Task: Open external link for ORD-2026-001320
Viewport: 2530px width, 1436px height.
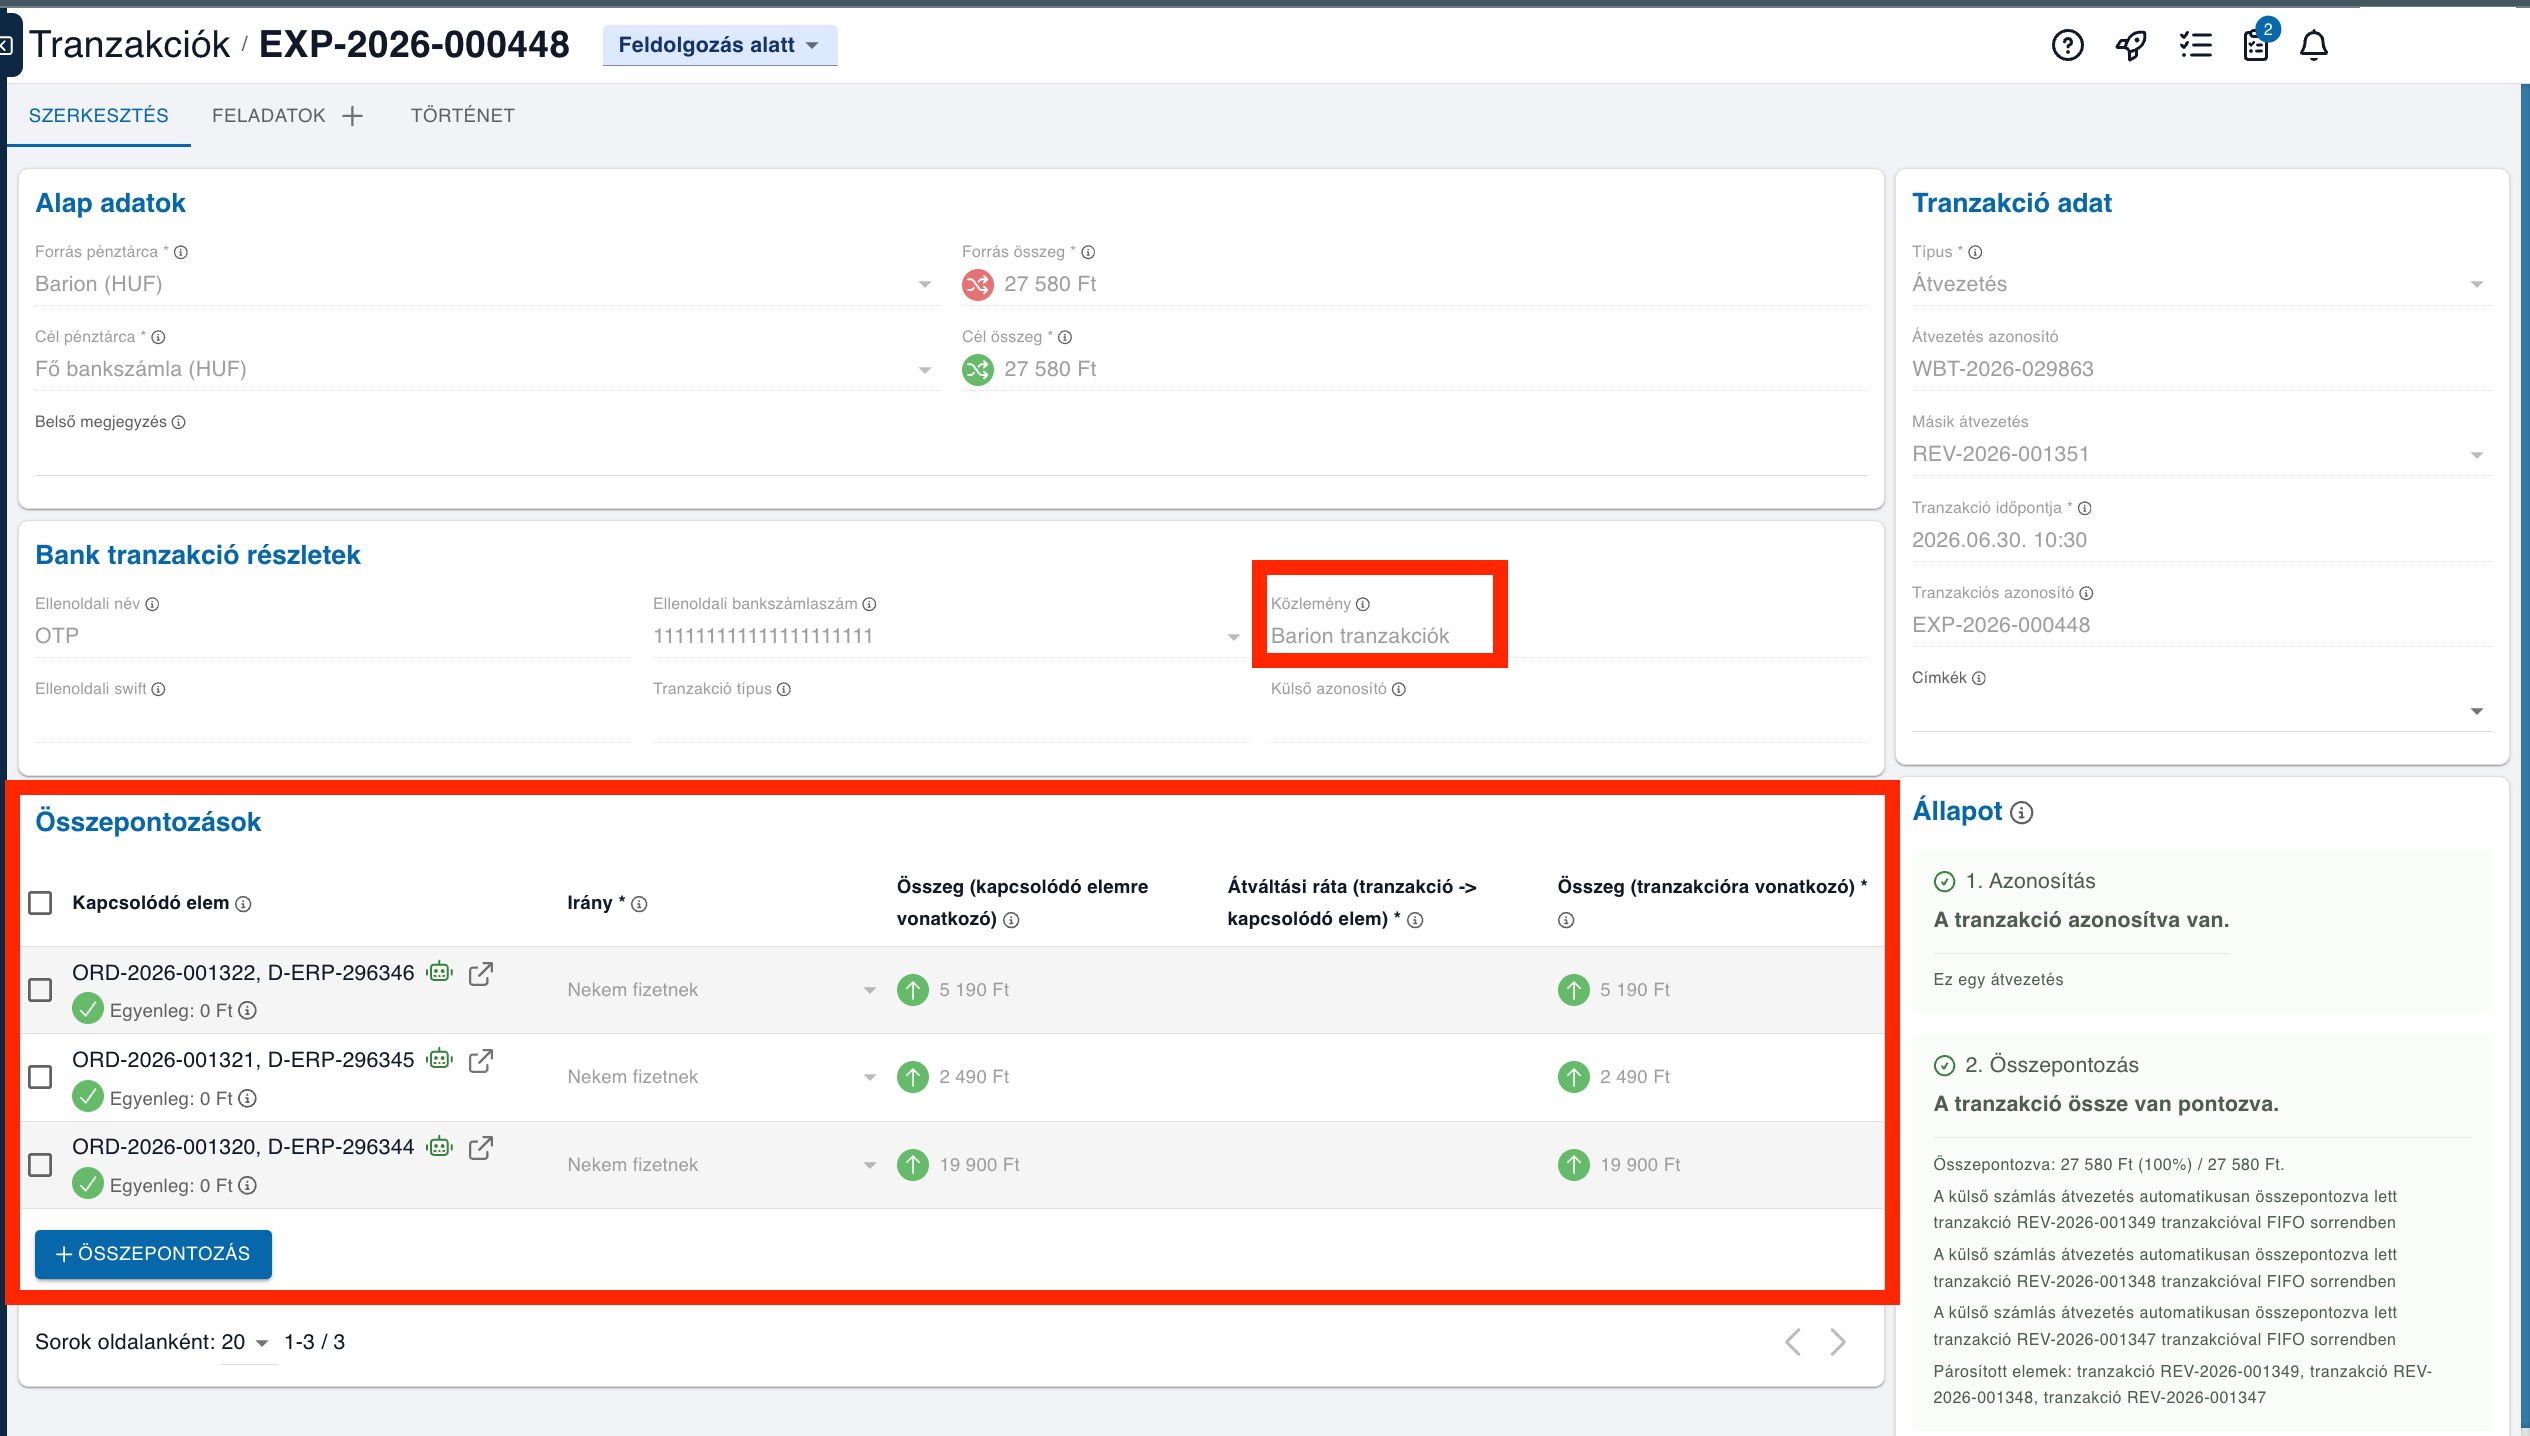Action: (x=481, y=1147)
